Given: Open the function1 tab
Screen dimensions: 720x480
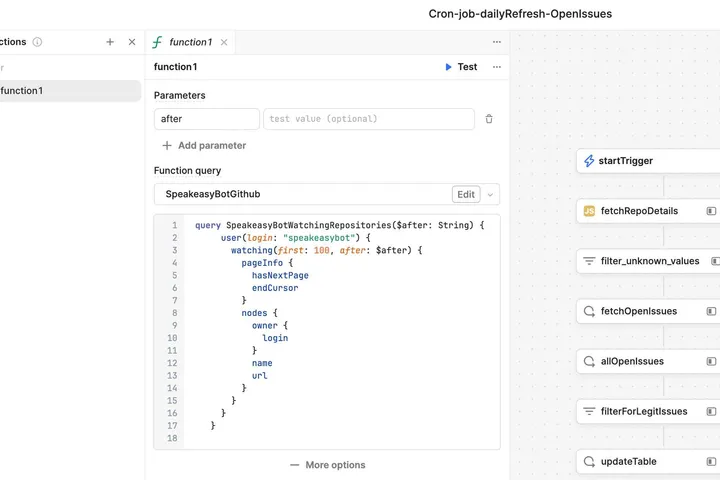Looking at the screenshot, I should [x=190, y=42].
